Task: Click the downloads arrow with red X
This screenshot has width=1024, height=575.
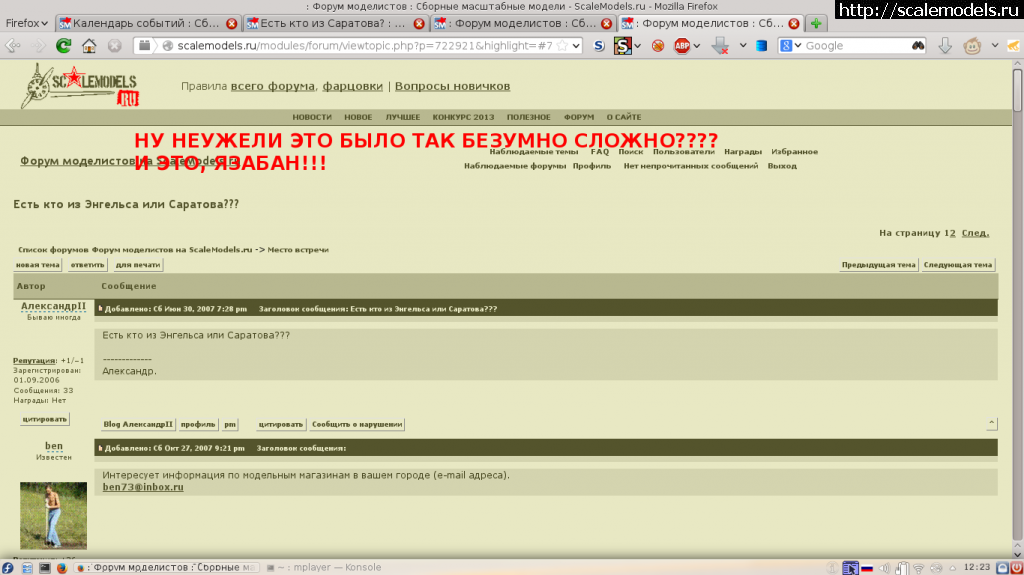Action: point(720,46)
